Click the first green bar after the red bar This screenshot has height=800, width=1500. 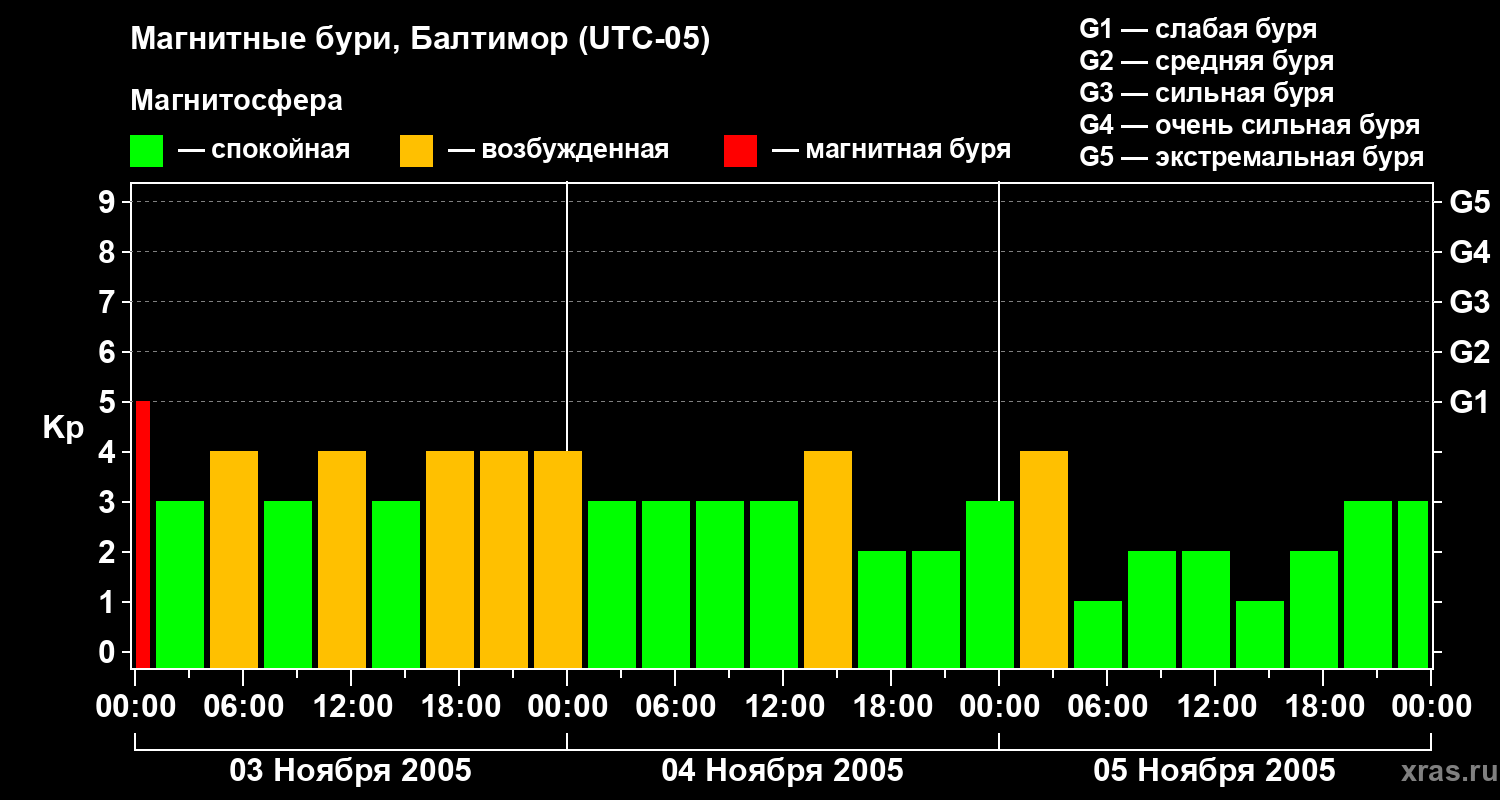tap(180, 584)
